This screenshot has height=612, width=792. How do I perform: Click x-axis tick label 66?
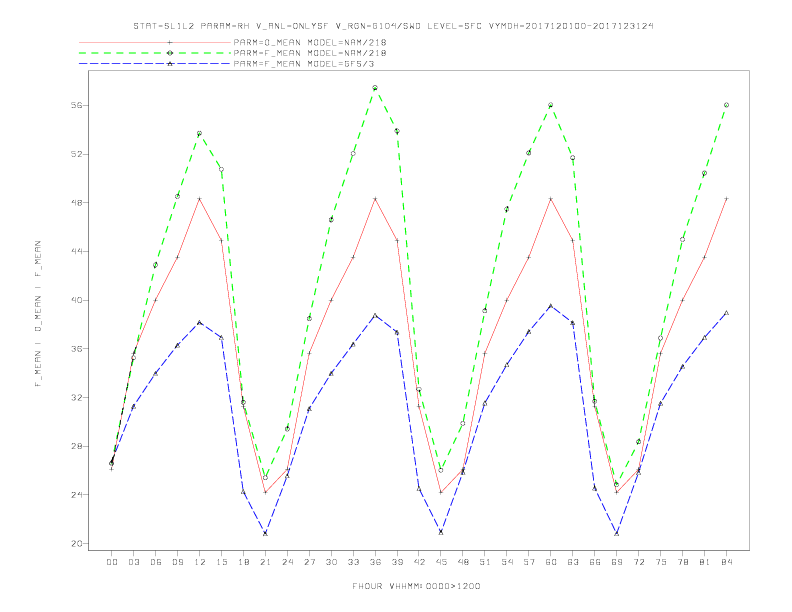coord(595,562)
